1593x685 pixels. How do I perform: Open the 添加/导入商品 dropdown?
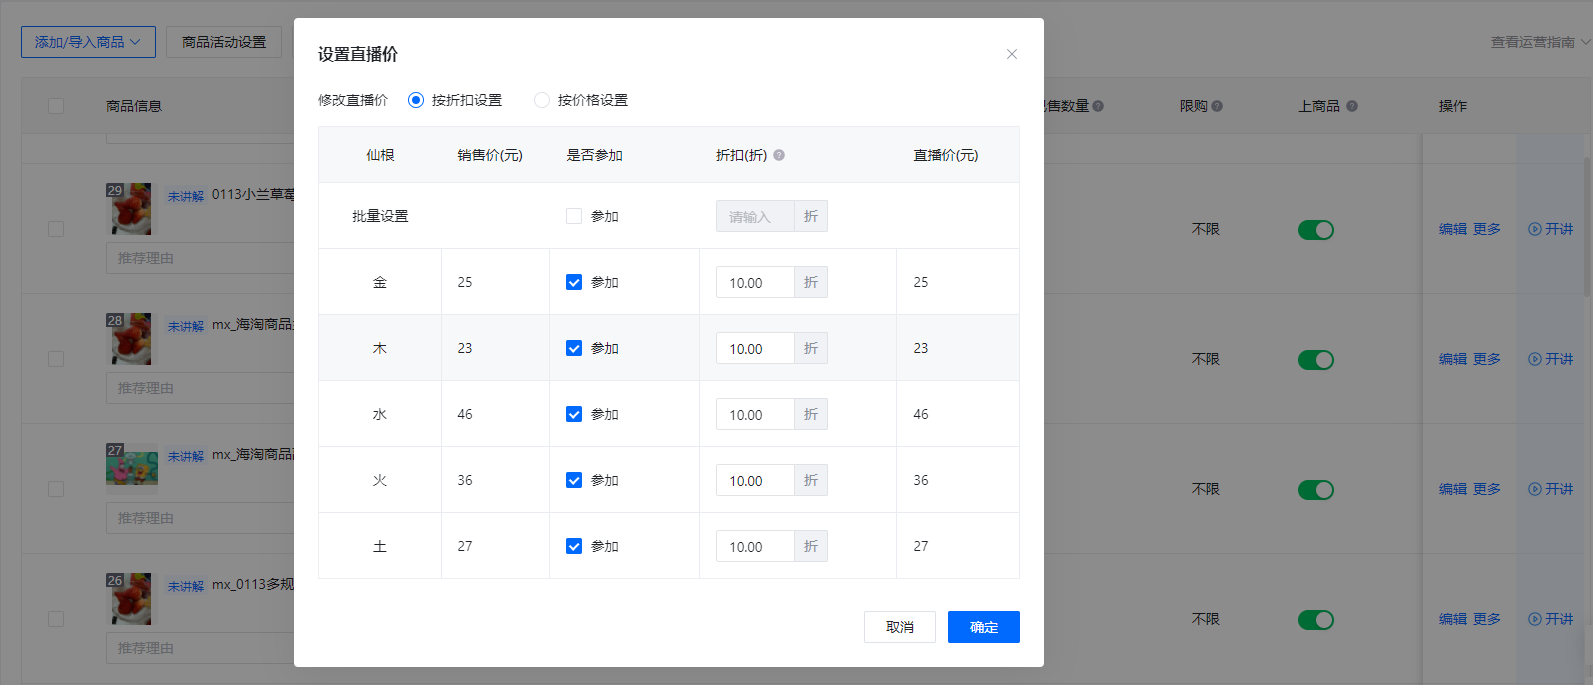point(88,42)
